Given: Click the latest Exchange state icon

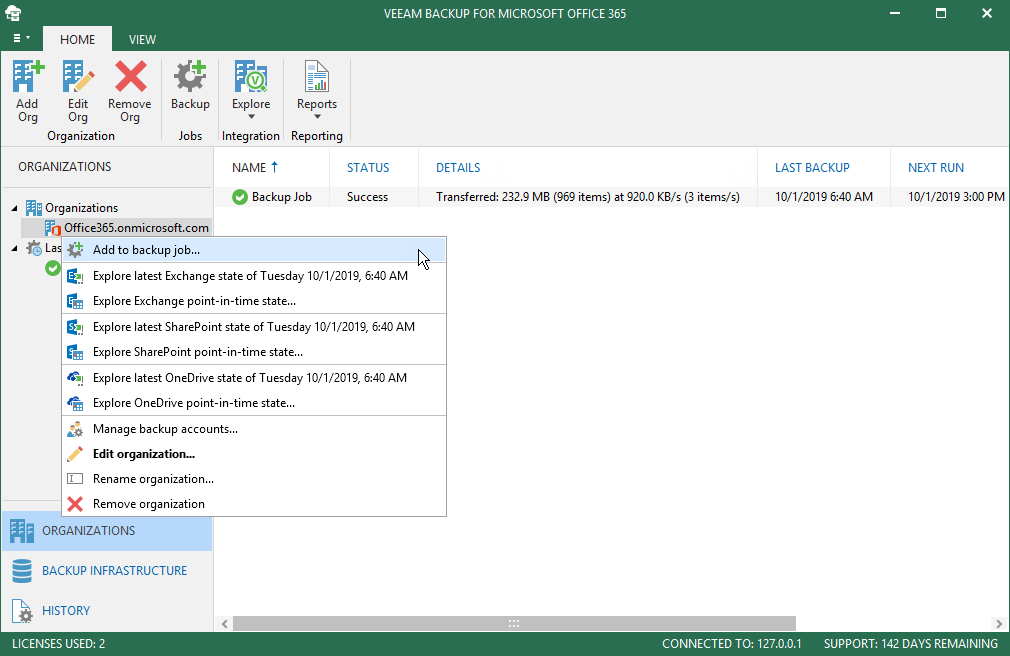Looking at the screenshot, I should (x=75, y=276).
